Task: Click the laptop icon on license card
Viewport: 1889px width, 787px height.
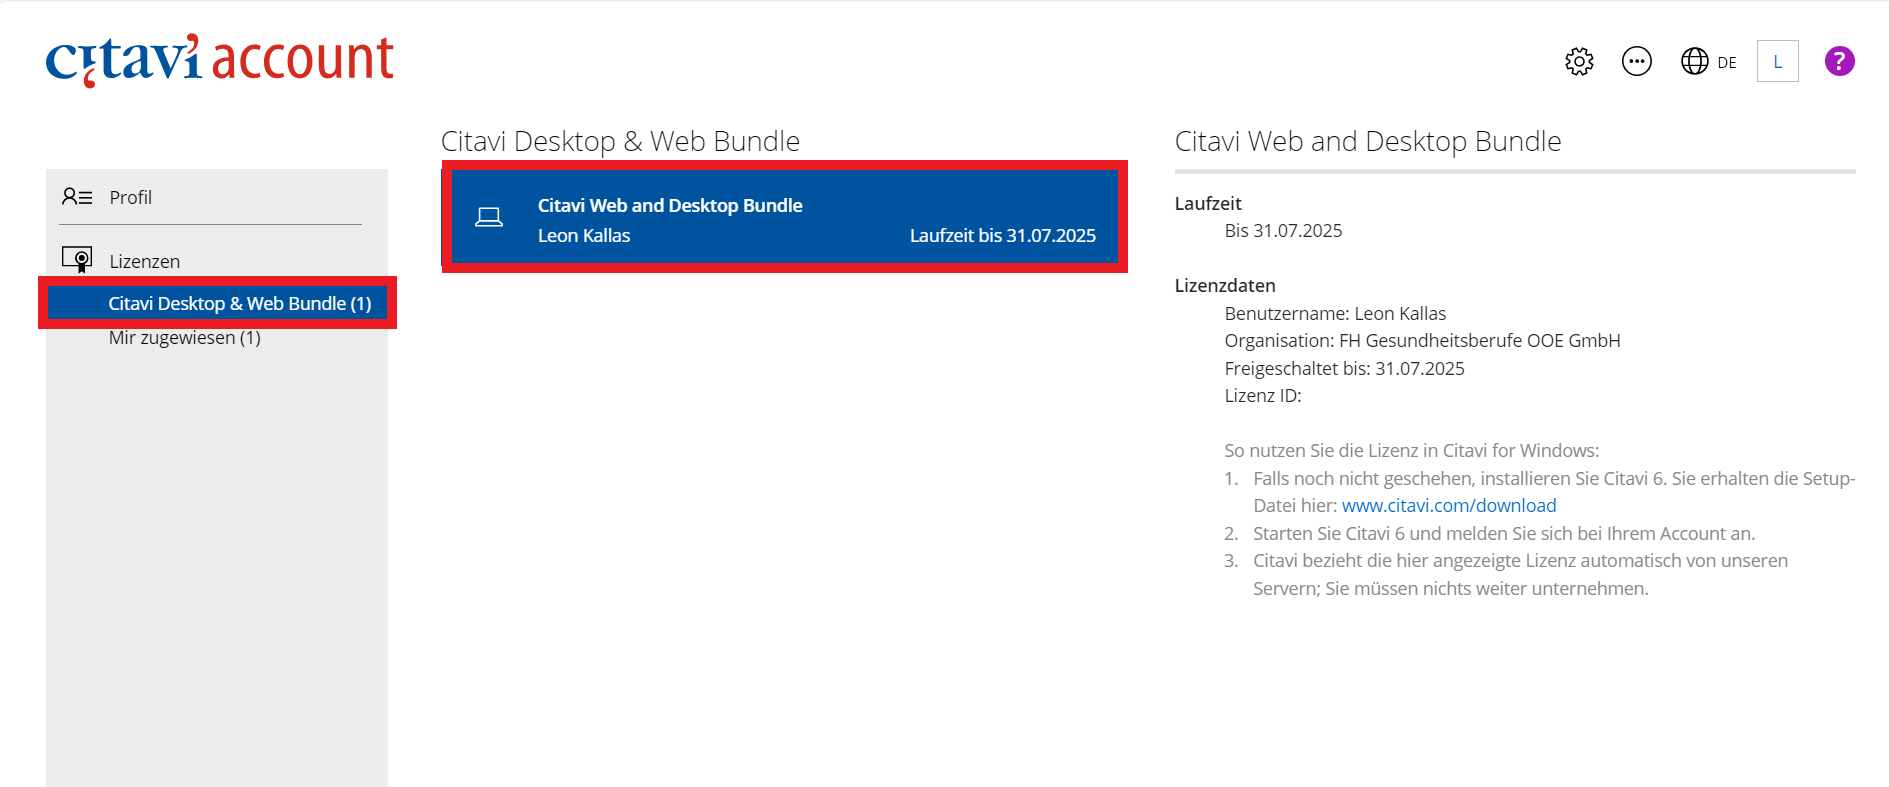Action: tap(489, 217)
